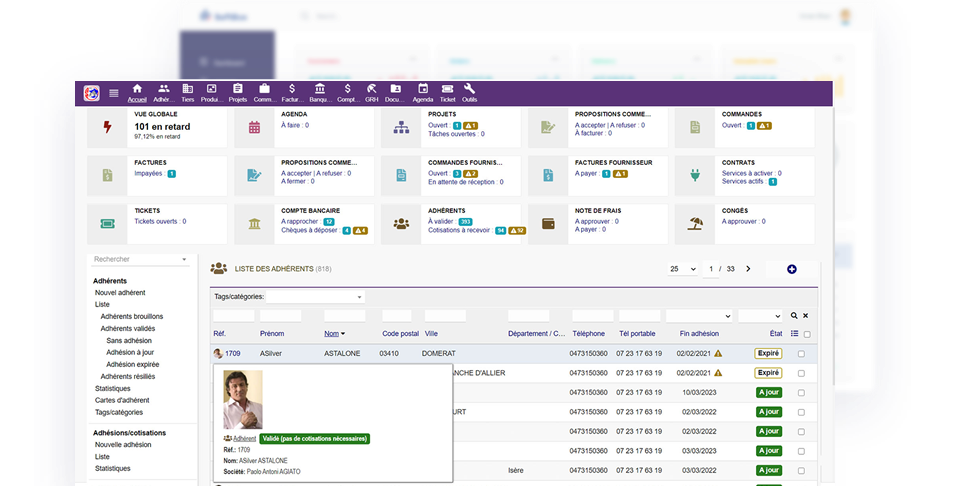Screen dimensions: 956x486
Task: Expand the État filter dropdown
Action: (x=760, y=316)
